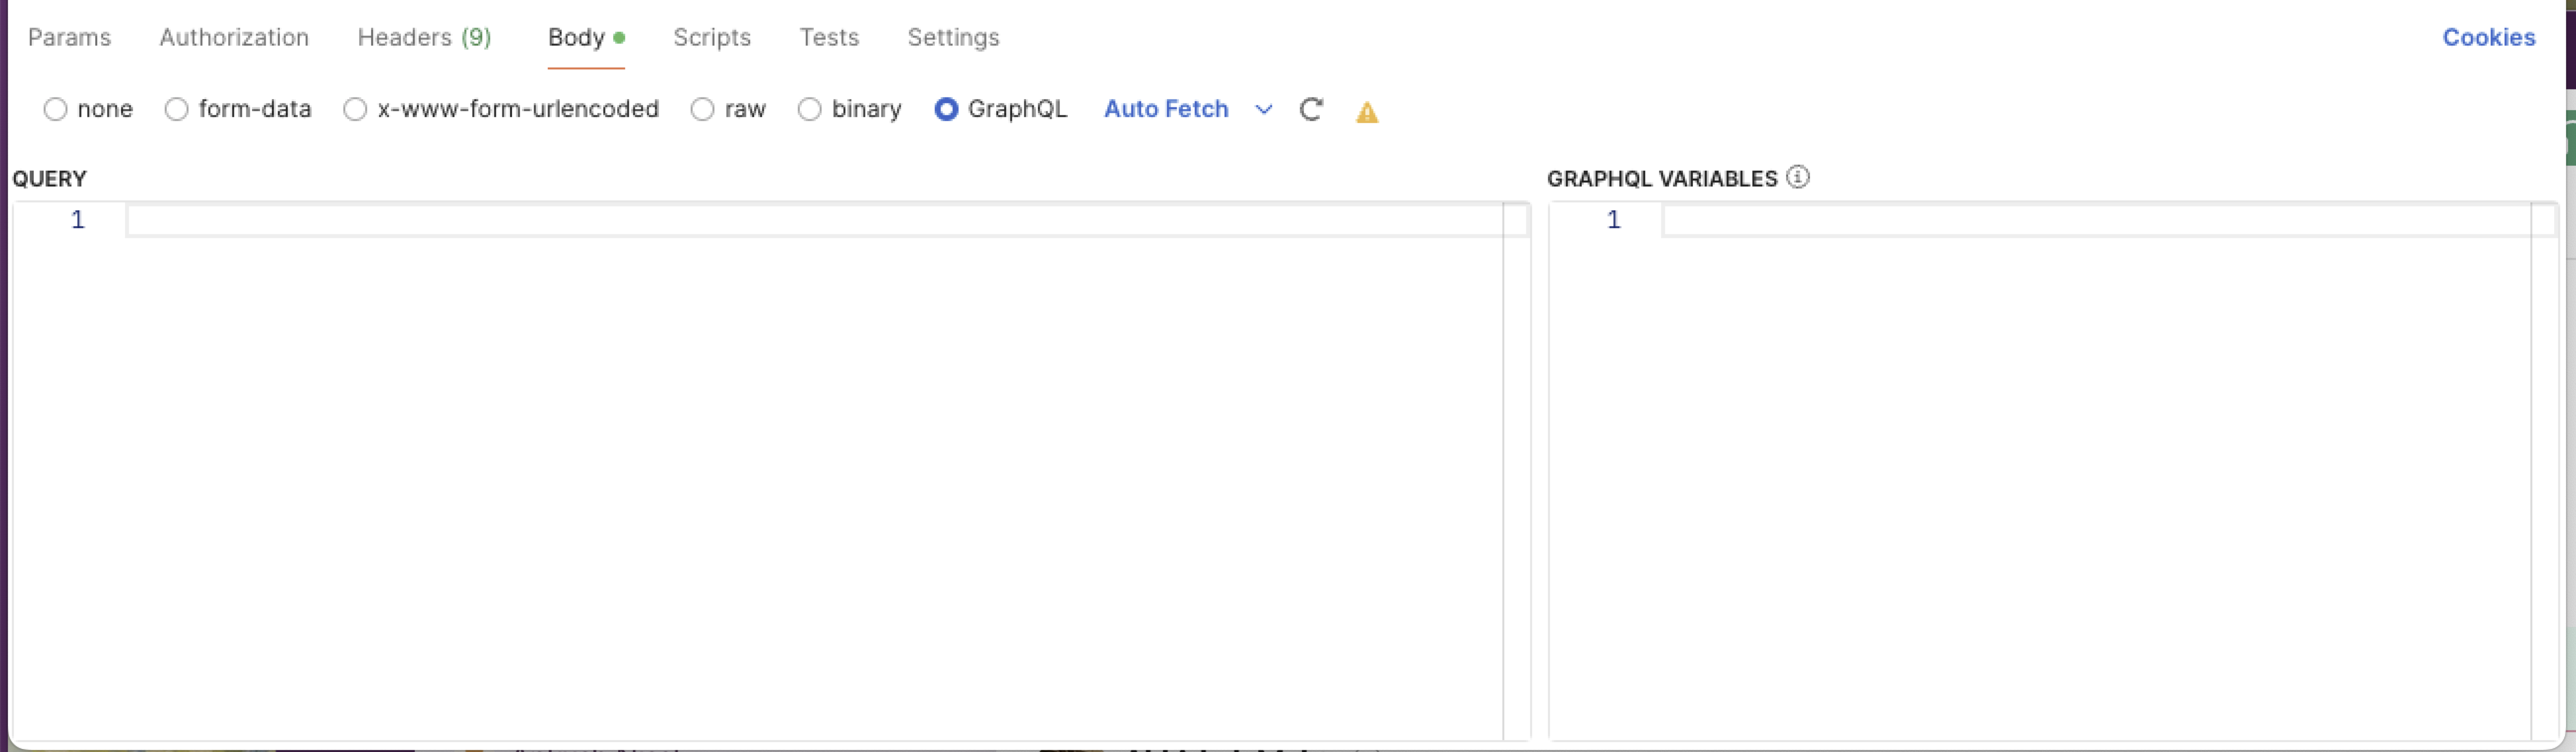The image size is (2576, 752).
Task: Select the raw body radio button
Action: tap(702, 109)
